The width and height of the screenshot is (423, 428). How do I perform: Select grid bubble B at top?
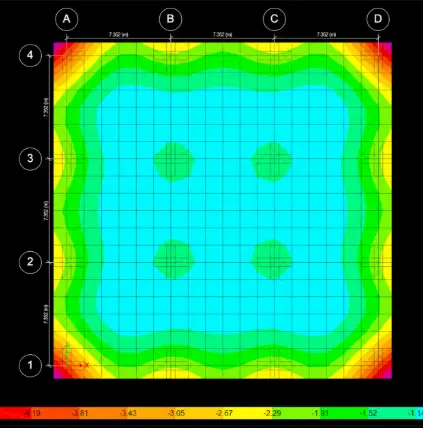coord(170,19)
